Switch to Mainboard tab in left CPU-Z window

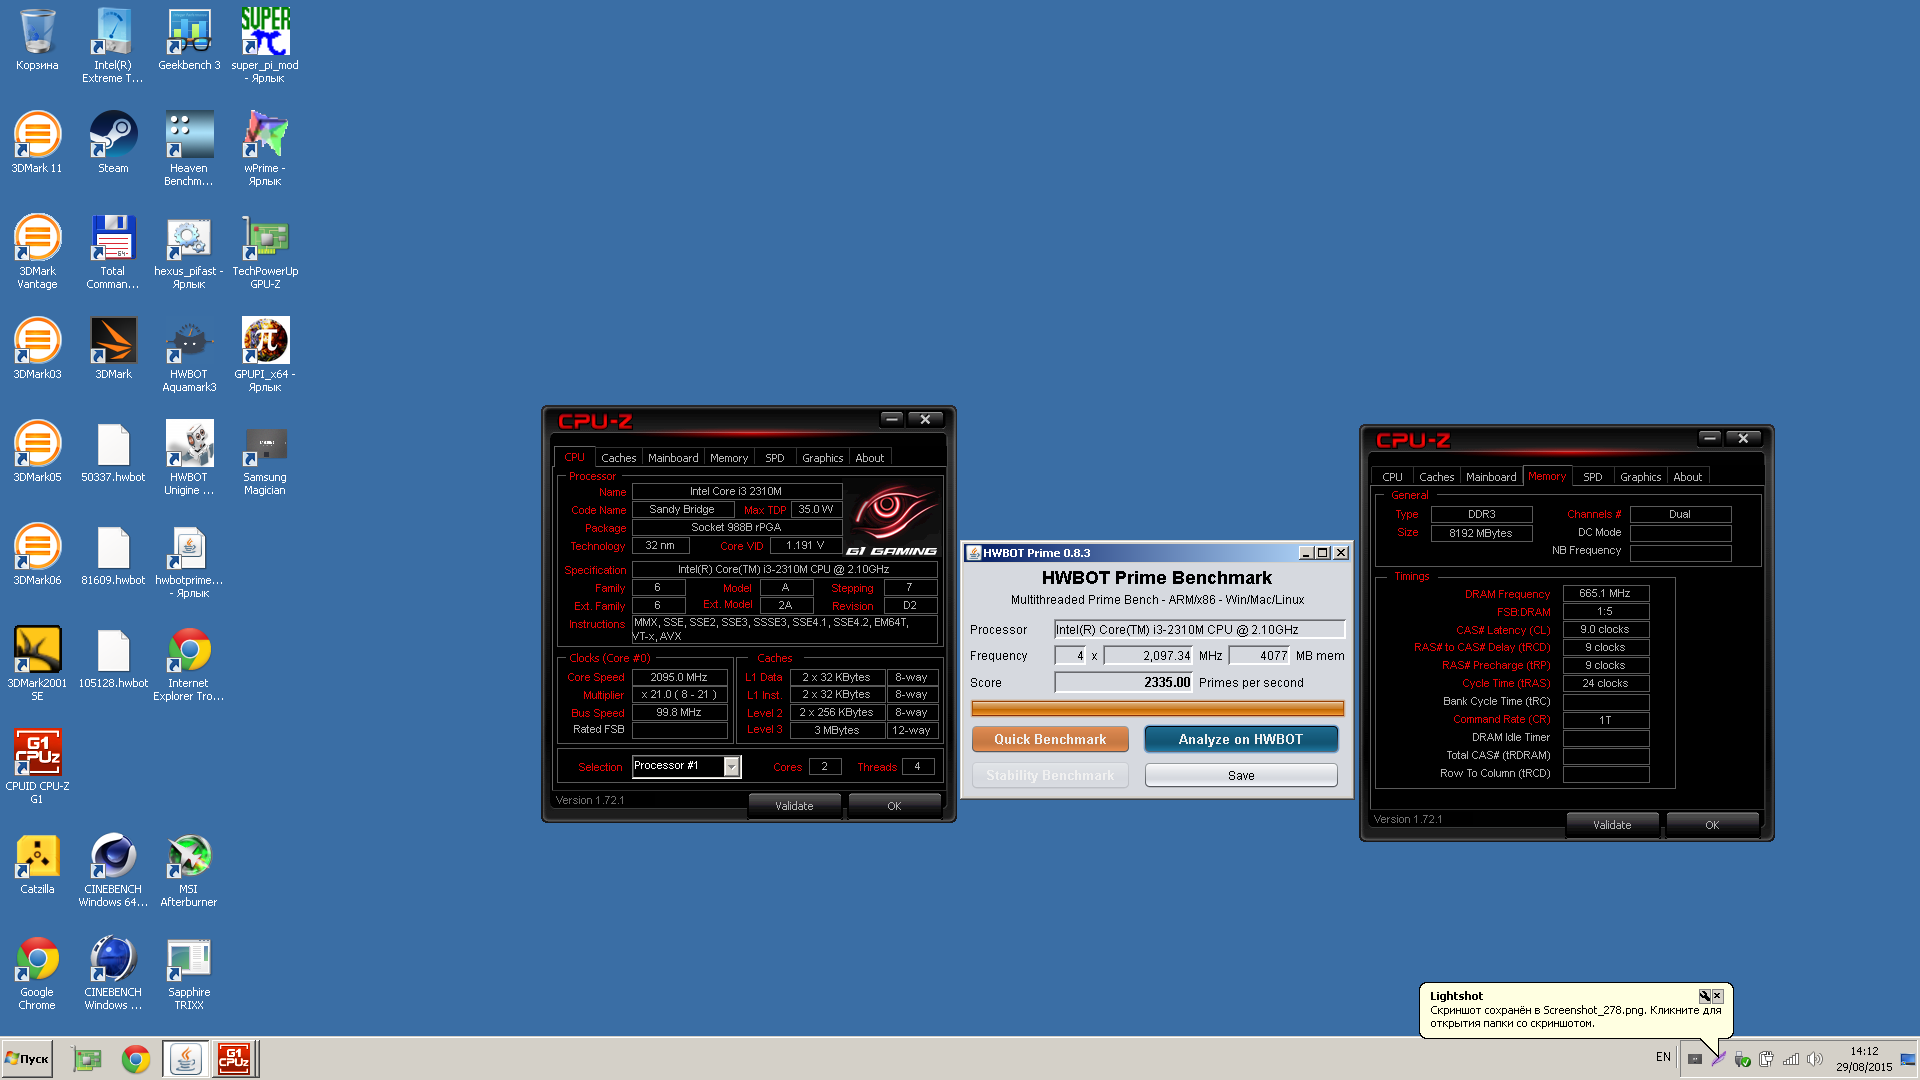click(673, 458)
